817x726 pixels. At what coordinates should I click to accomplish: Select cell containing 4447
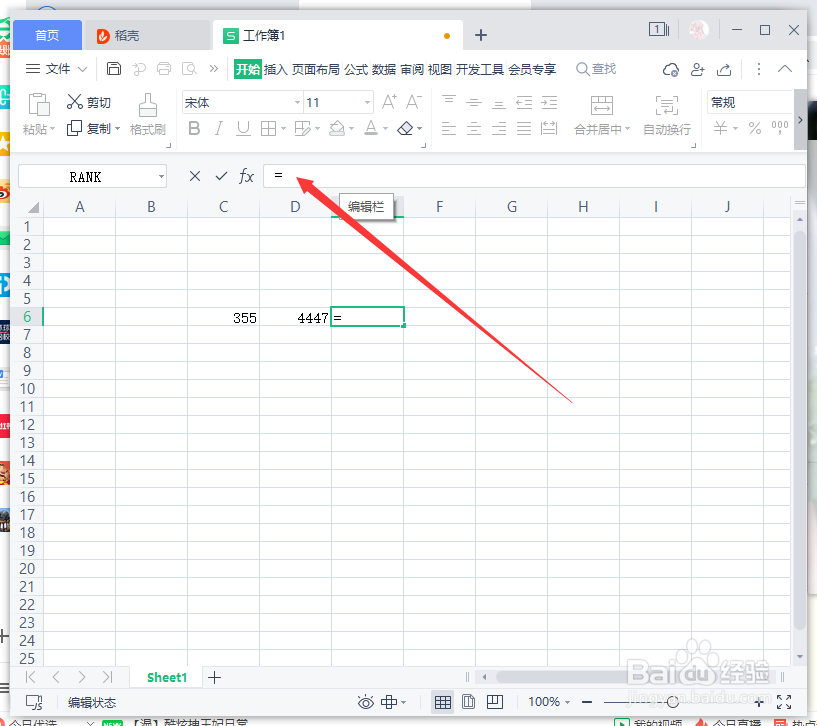click(x=295, y=317)
